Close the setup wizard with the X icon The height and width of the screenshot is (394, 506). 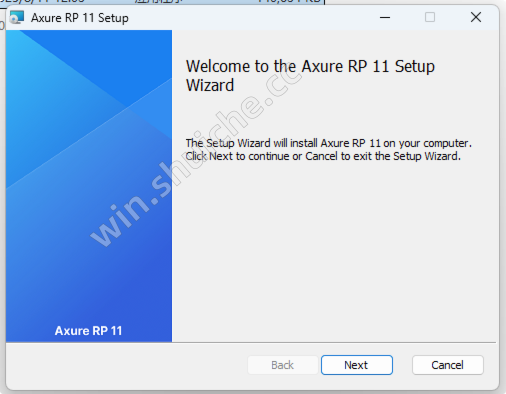[476, 17]
